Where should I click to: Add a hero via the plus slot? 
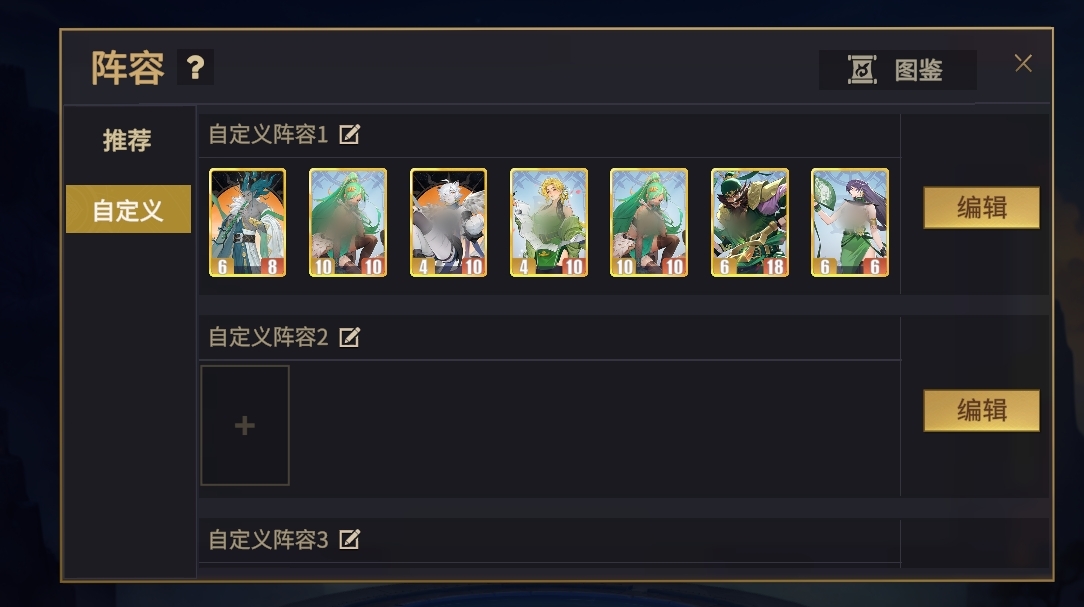[x=245, y=425]
